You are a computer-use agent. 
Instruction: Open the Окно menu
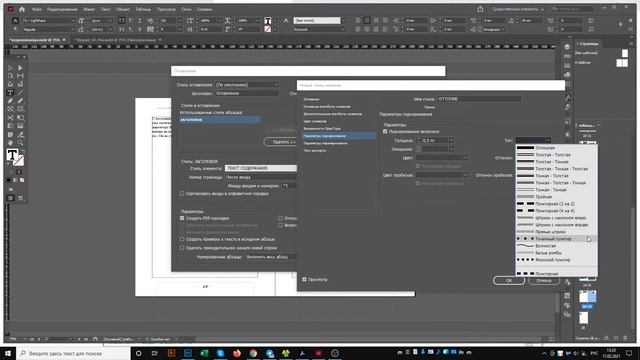pyautogui.click(x=186, y=9)
